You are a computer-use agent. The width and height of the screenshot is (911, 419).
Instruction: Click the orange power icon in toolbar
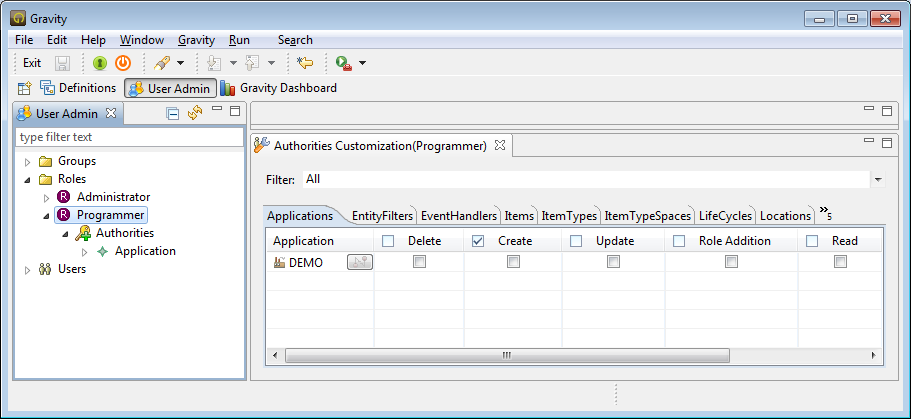click(x=123, y=63)
